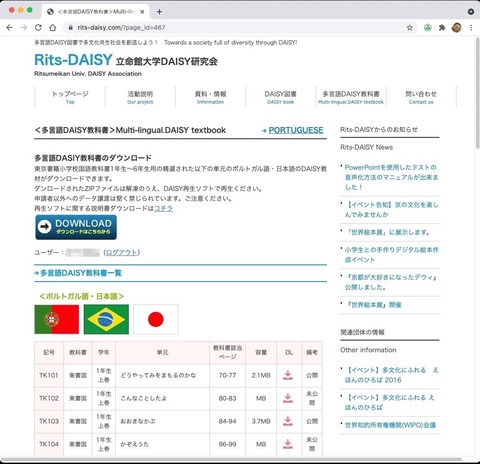
Task: Click the 3.7MB size cell
Action: [x=261, y=421]
